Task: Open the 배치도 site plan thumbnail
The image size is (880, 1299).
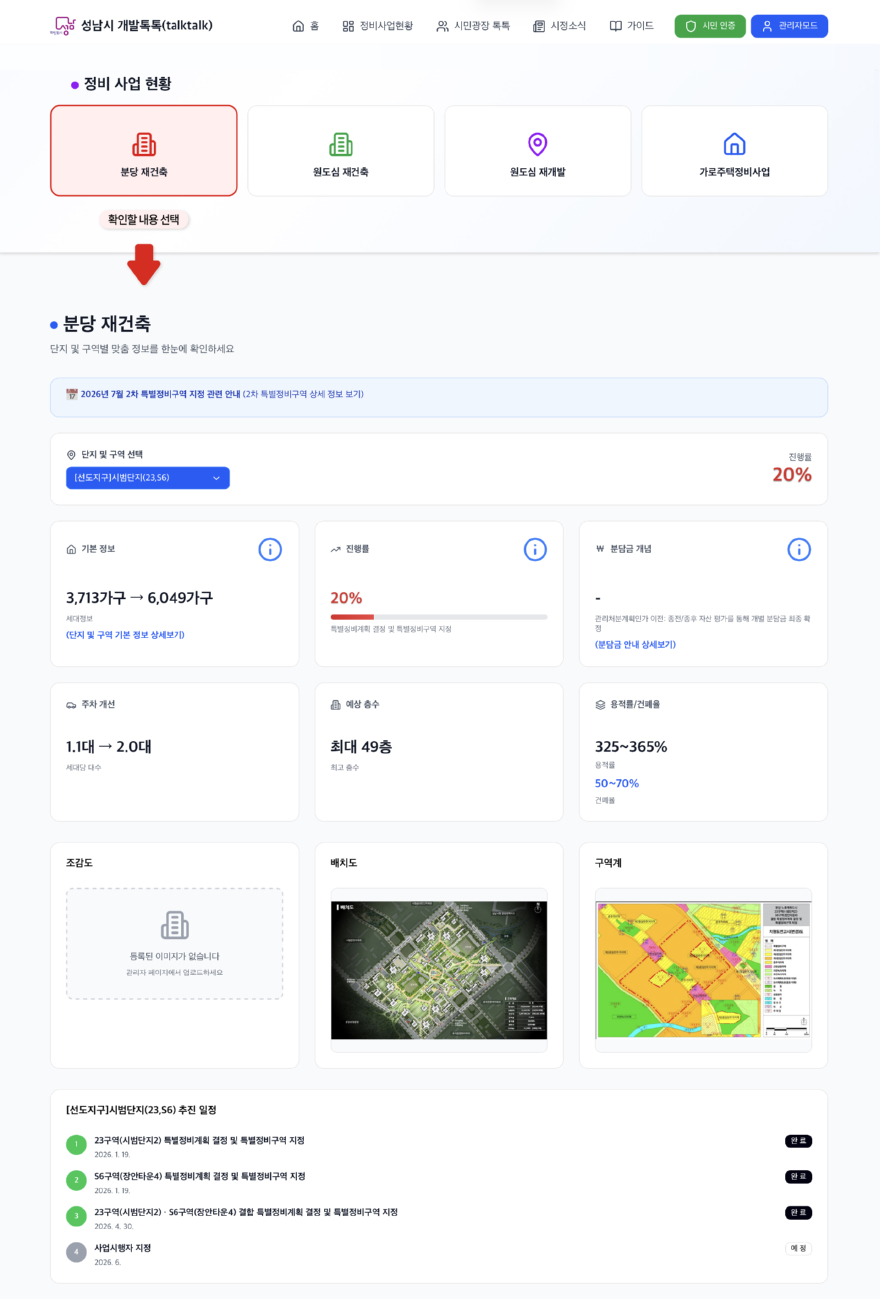Action: [439, 970]
